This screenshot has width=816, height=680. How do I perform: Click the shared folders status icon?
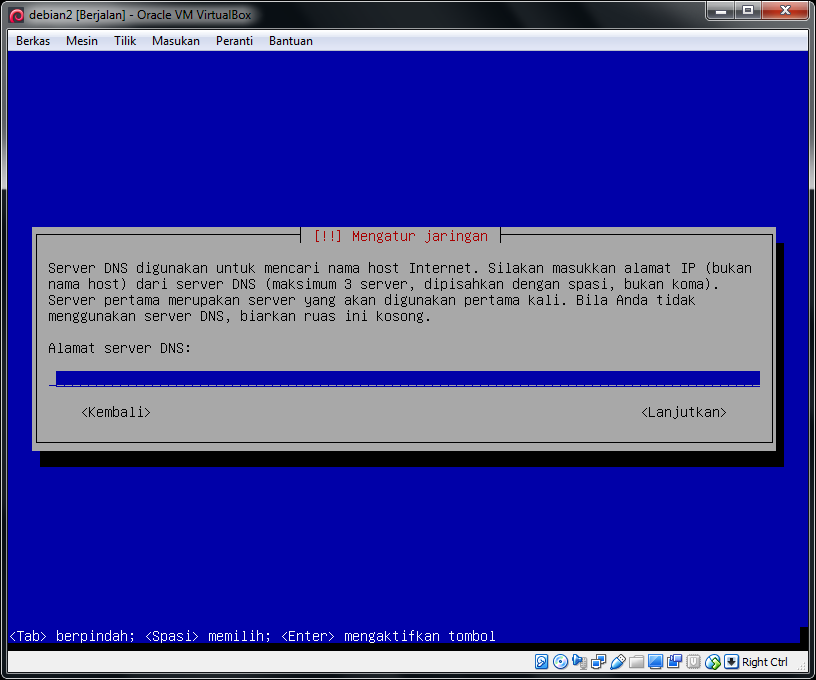[x=636, y=662]
